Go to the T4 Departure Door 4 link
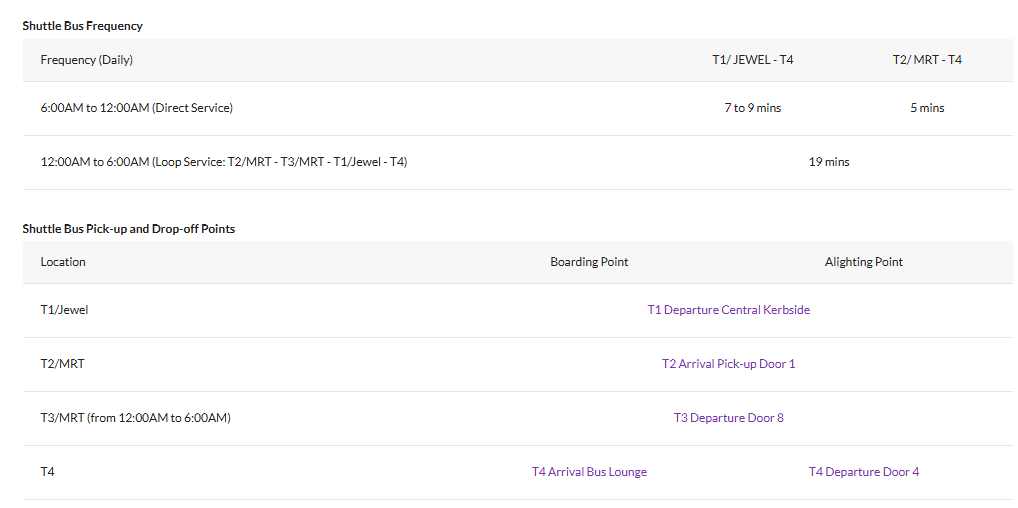1018x508 pixels. click(863, 472)
